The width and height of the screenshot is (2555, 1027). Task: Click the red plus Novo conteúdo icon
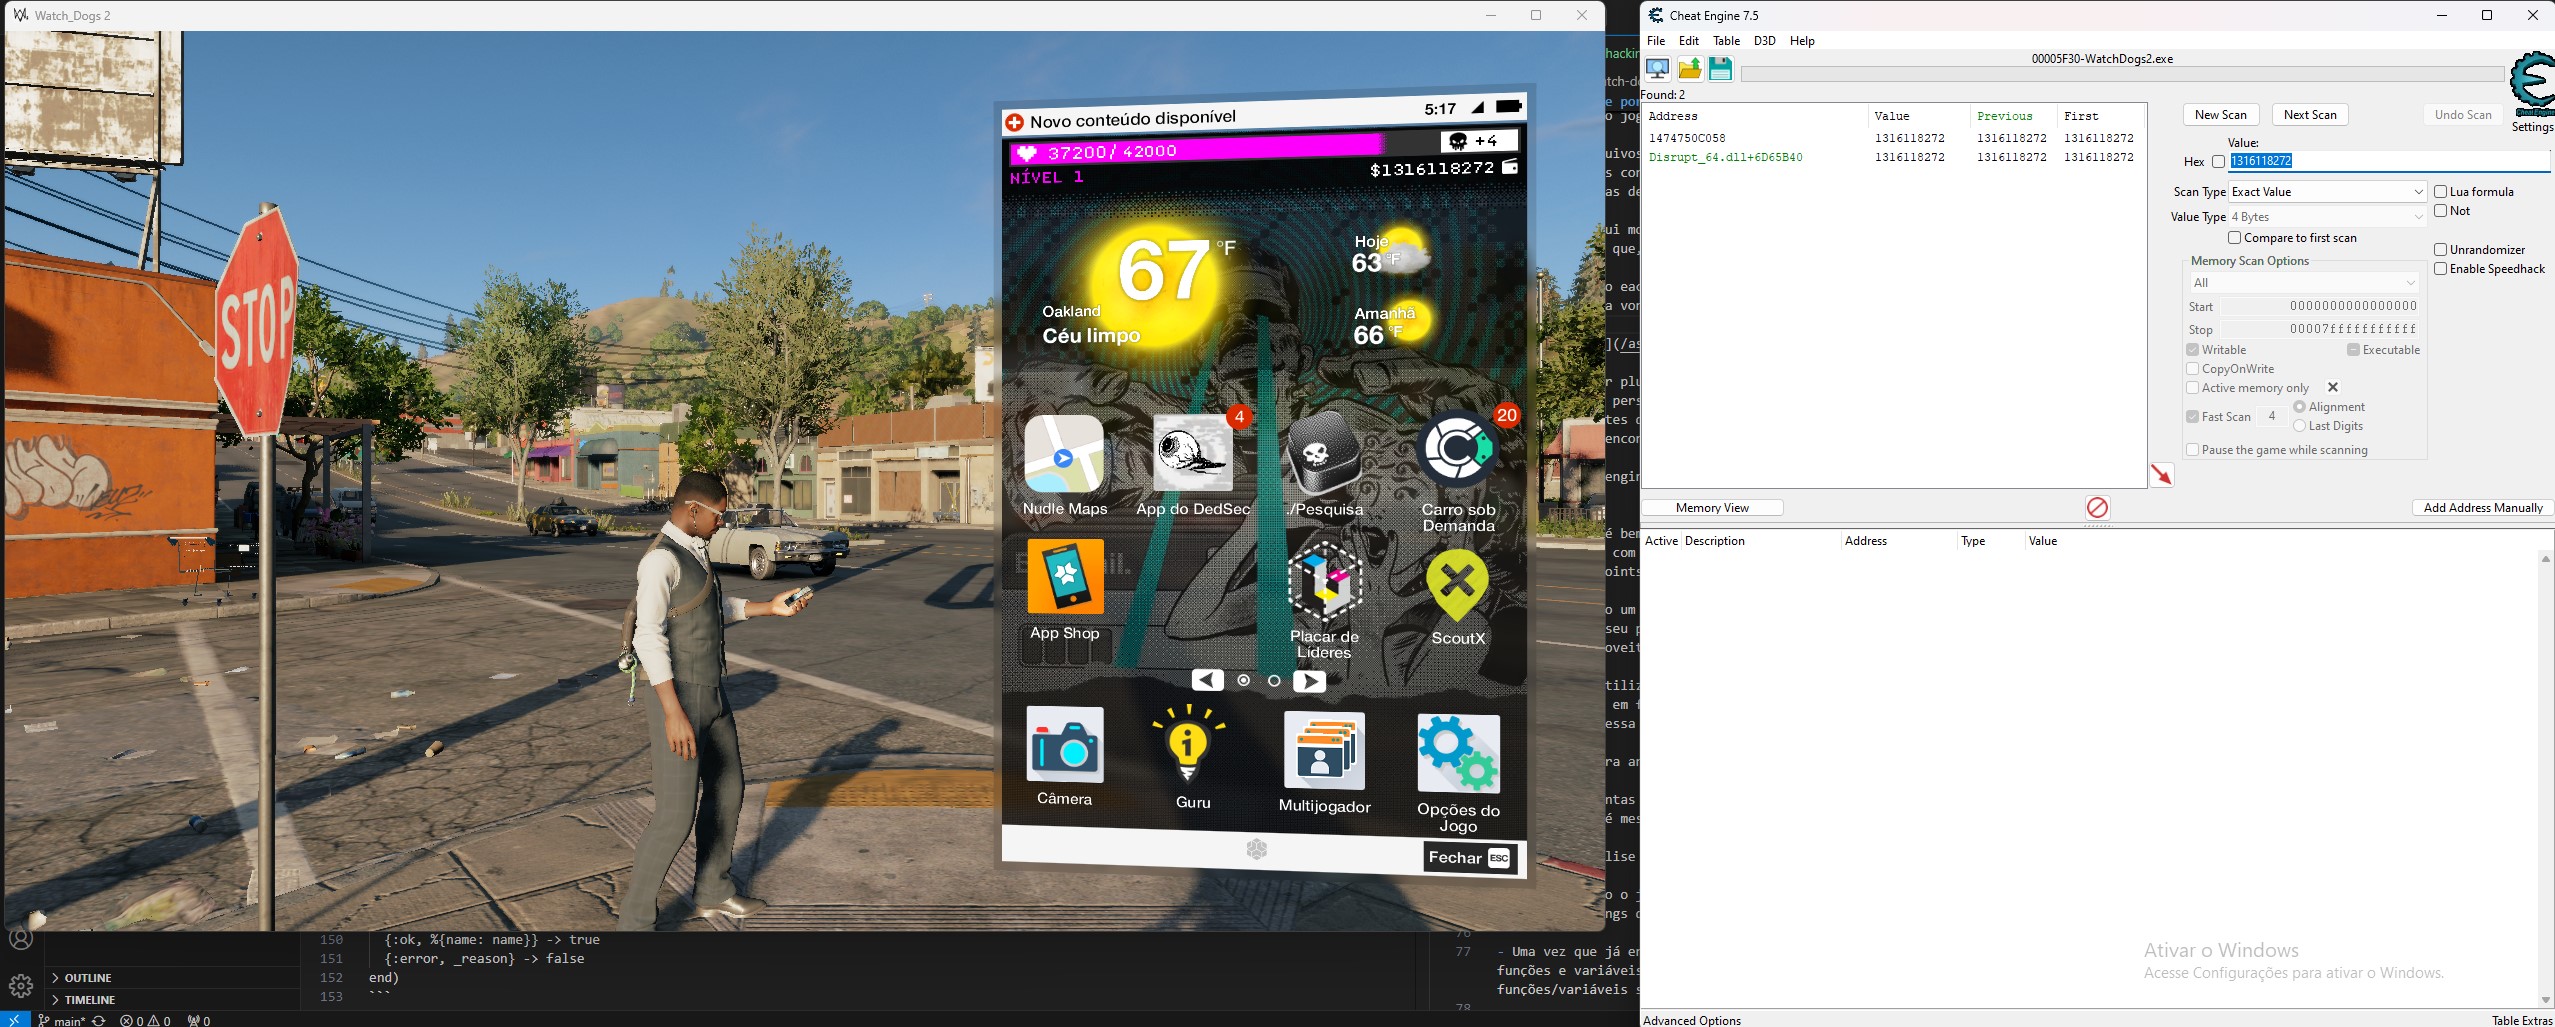[x=1014, y=122]
